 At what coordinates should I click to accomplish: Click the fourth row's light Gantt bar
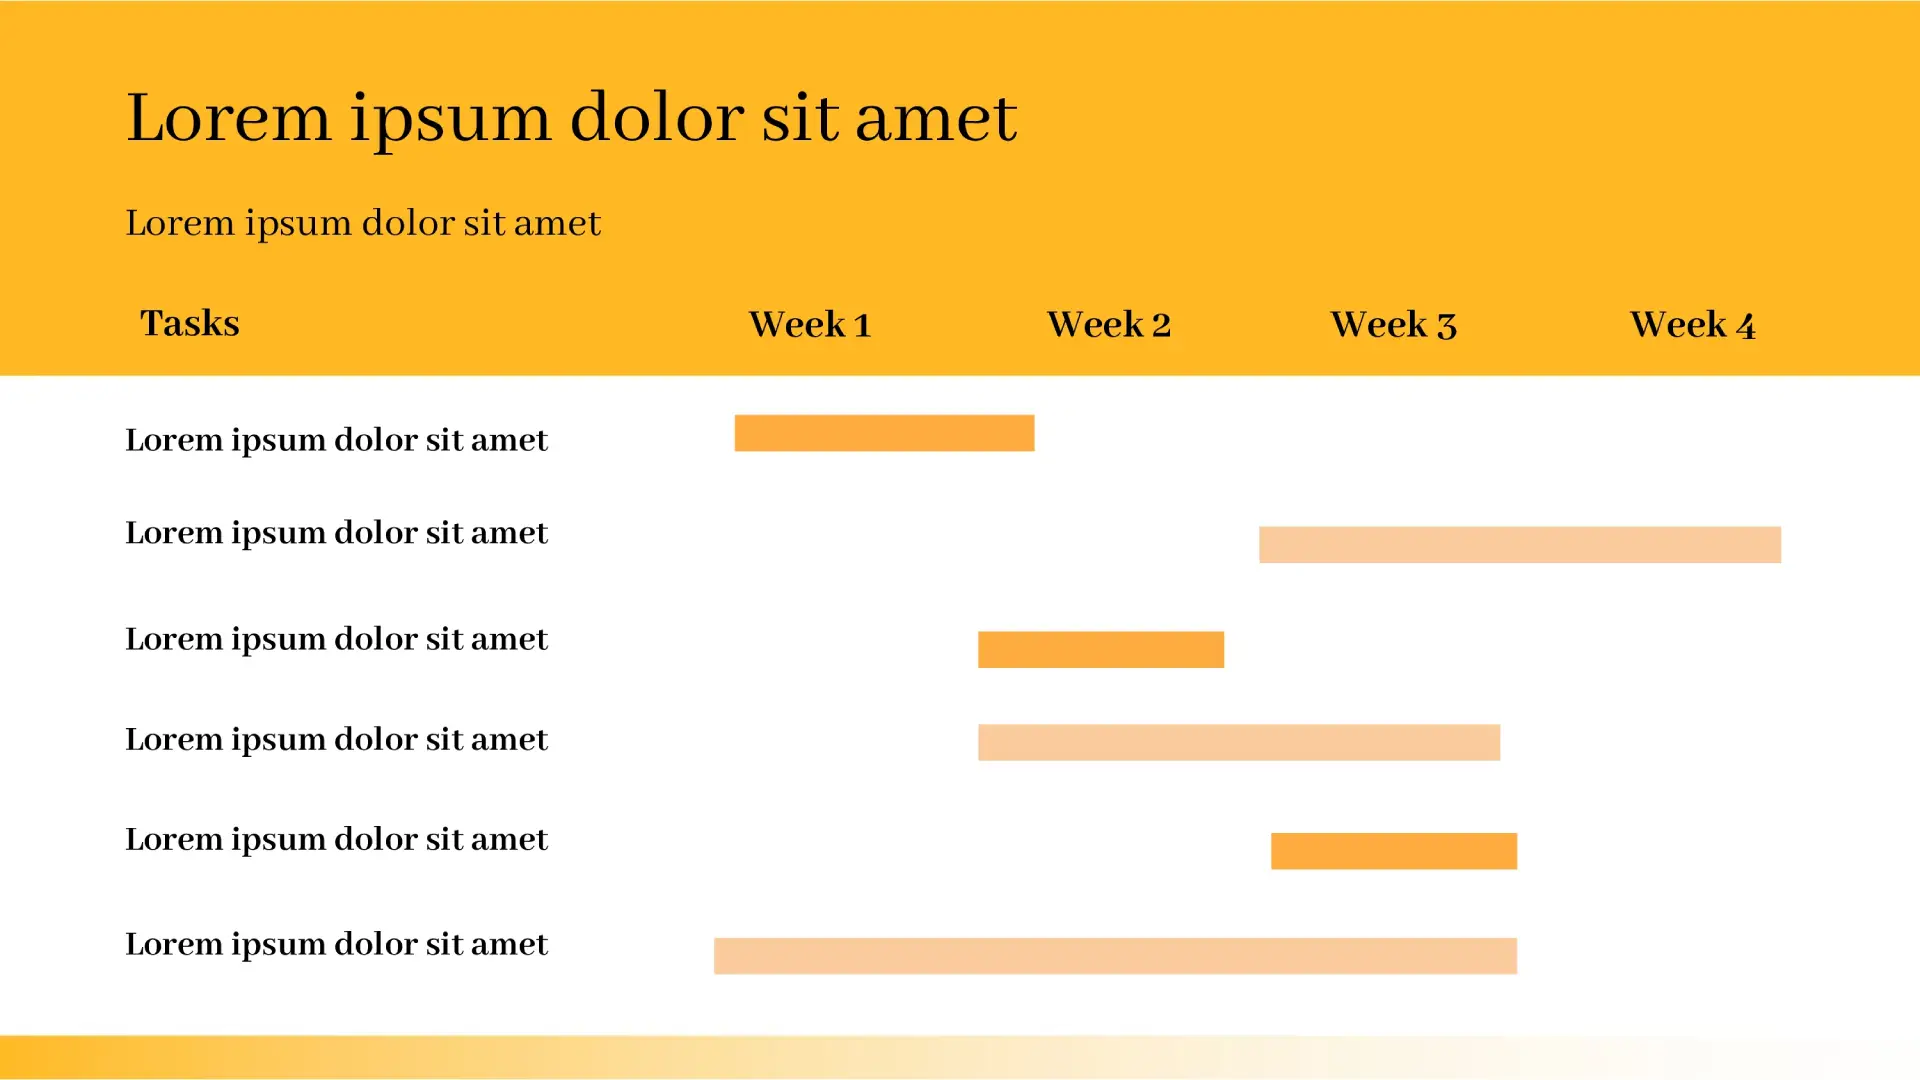[1238, 743]
